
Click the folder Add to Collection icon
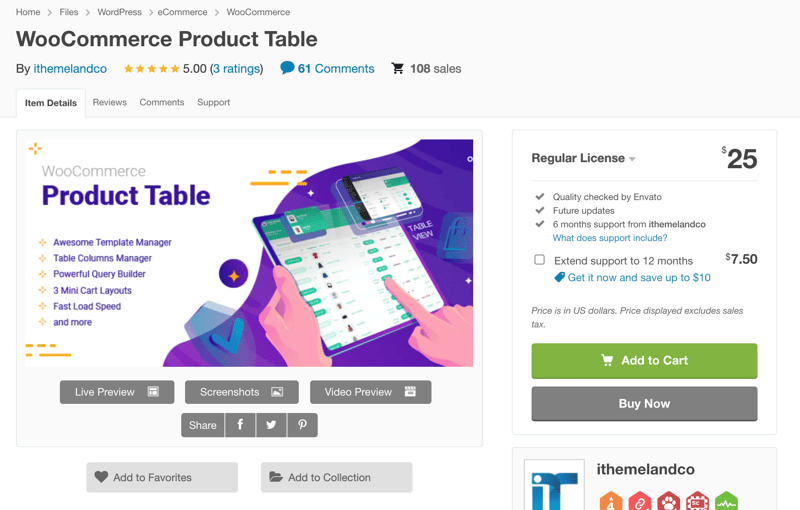[276, 477]
